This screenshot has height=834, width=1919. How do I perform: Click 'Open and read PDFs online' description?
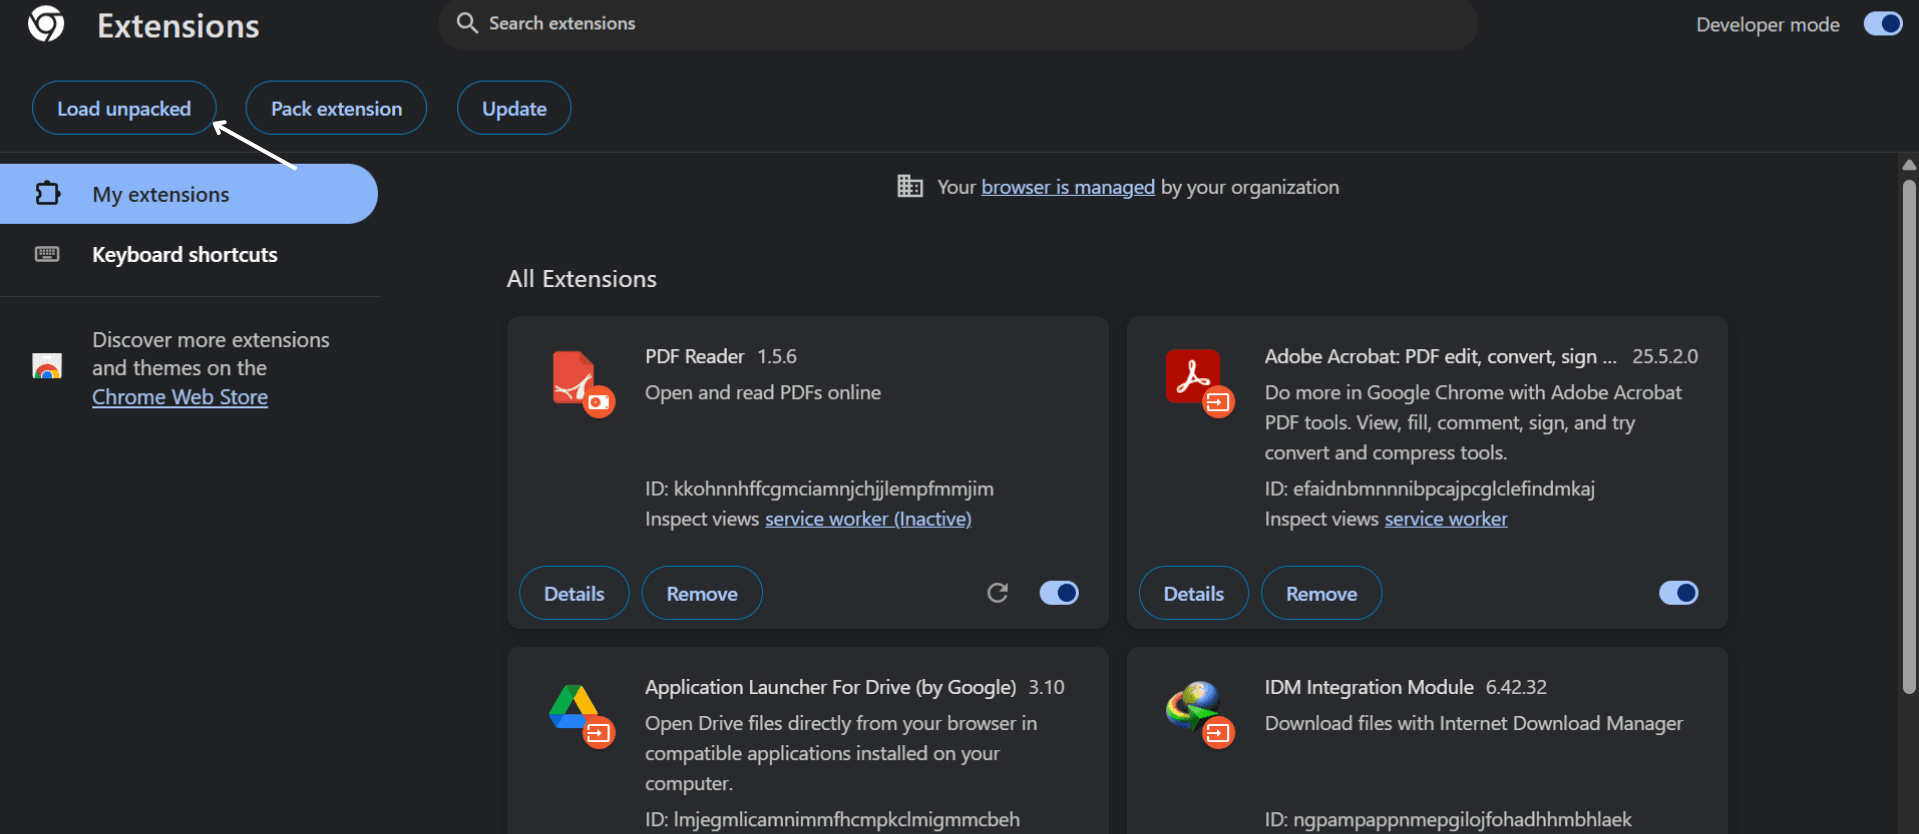pos(763,393)
